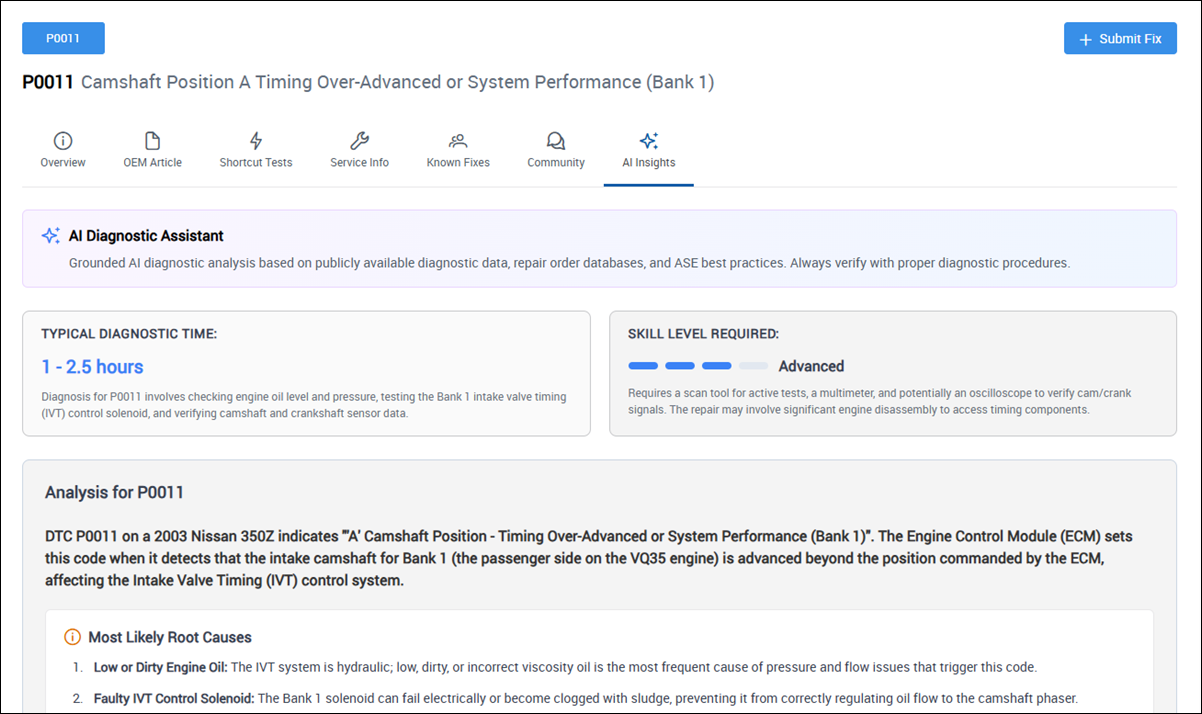This screenshot has width=1202, height=714.
Task: Click 'Faulty IVT Control Solenoid:' cause
Action: click(x=174, y=698)
